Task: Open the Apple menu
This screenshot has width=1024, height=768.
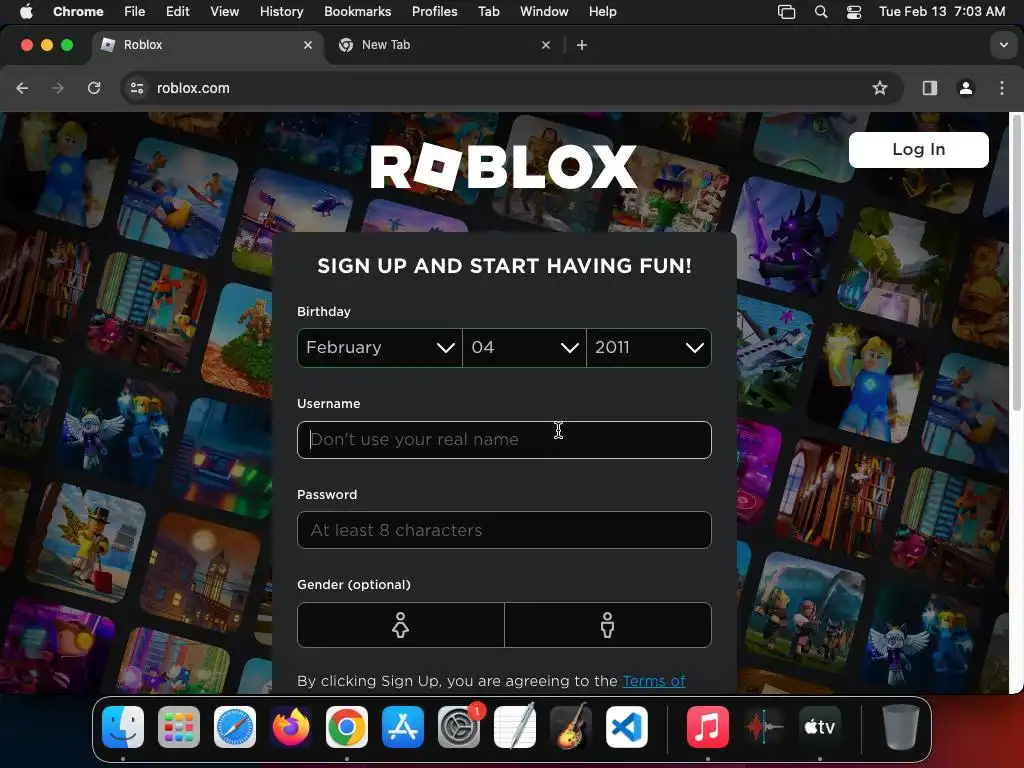Action: (26, 11)
